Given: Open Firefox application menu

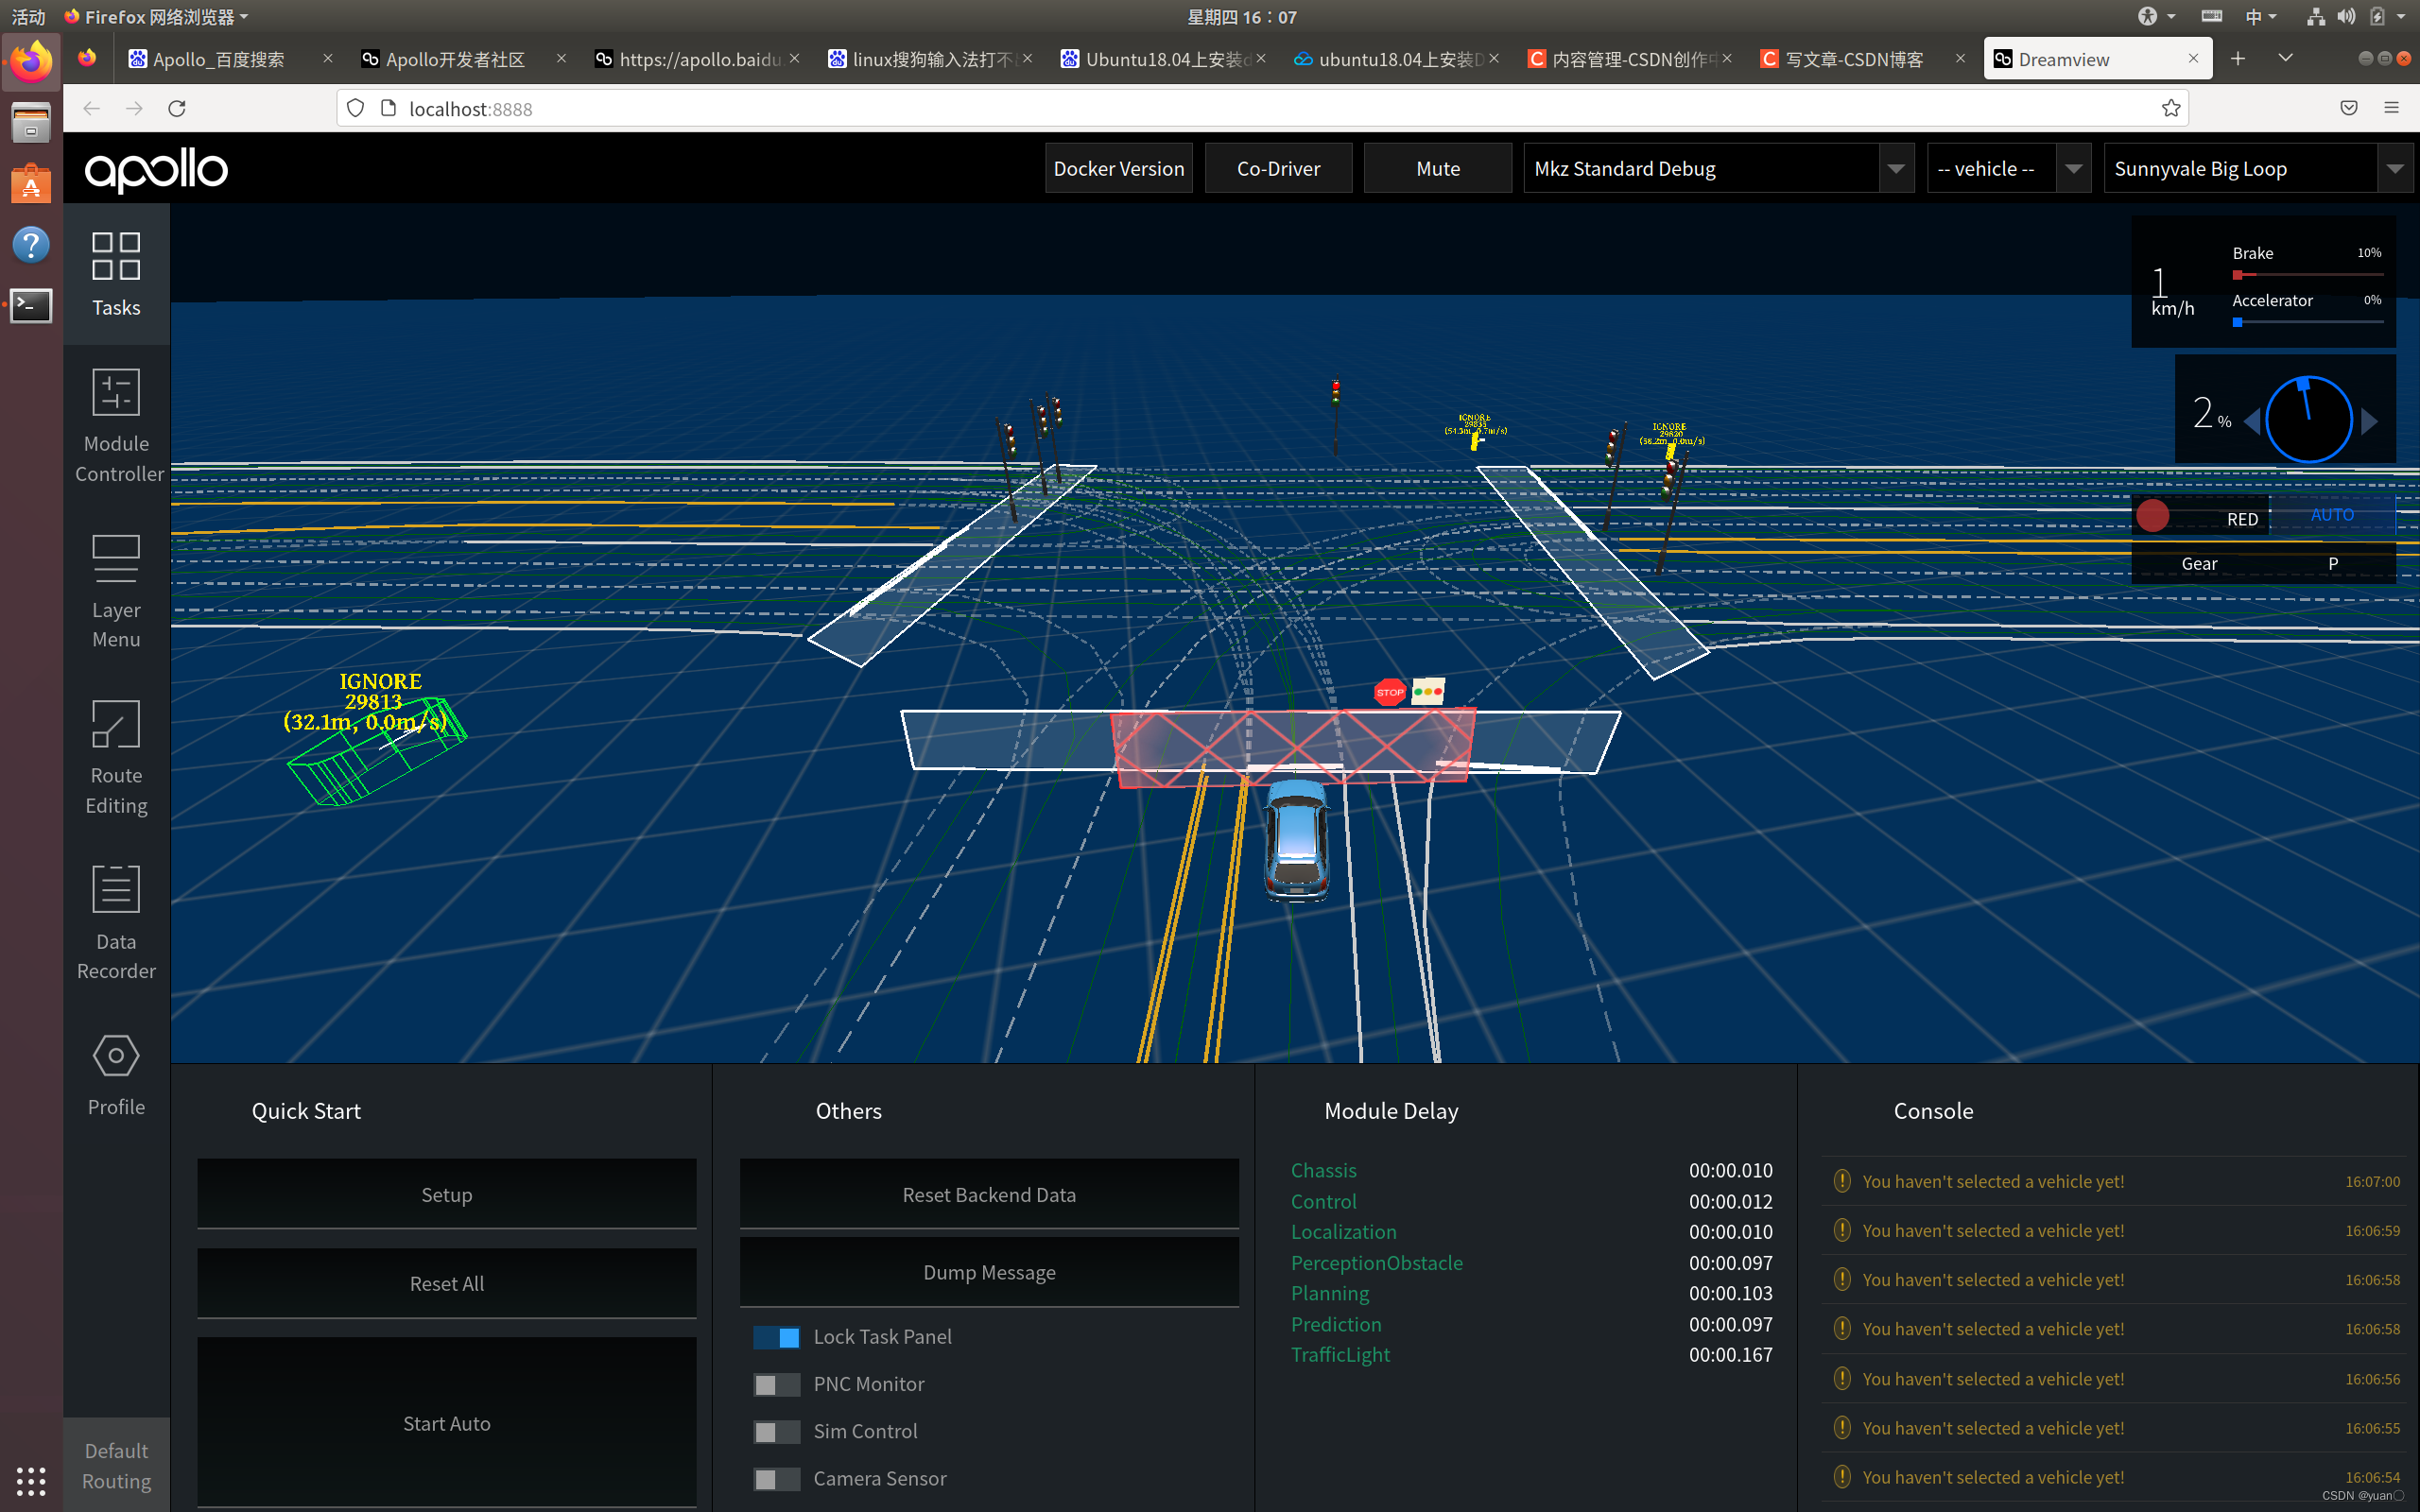Looking at the screenshot, I should coord(2391,108).
